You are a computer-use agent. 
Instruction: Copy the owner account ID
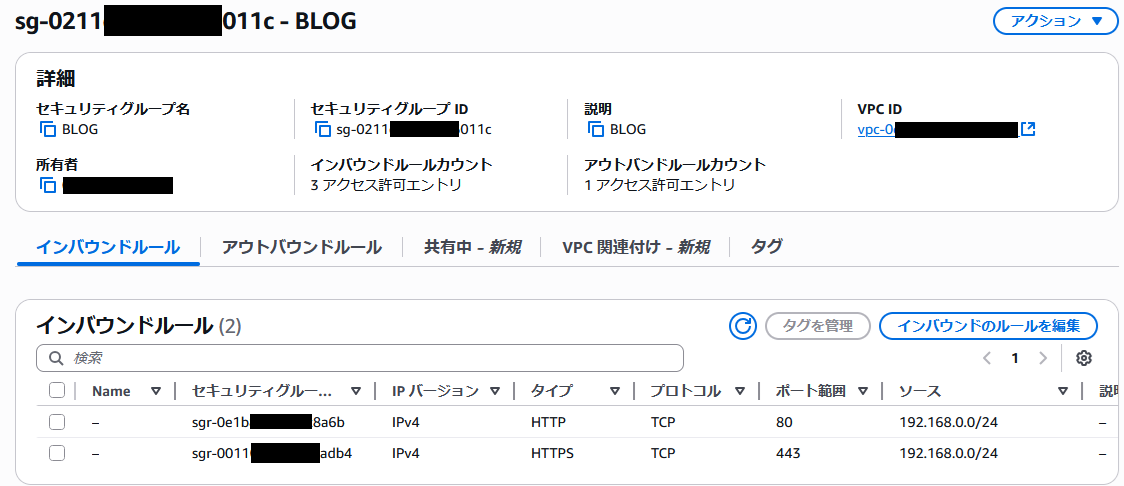[x=47, y=185]
